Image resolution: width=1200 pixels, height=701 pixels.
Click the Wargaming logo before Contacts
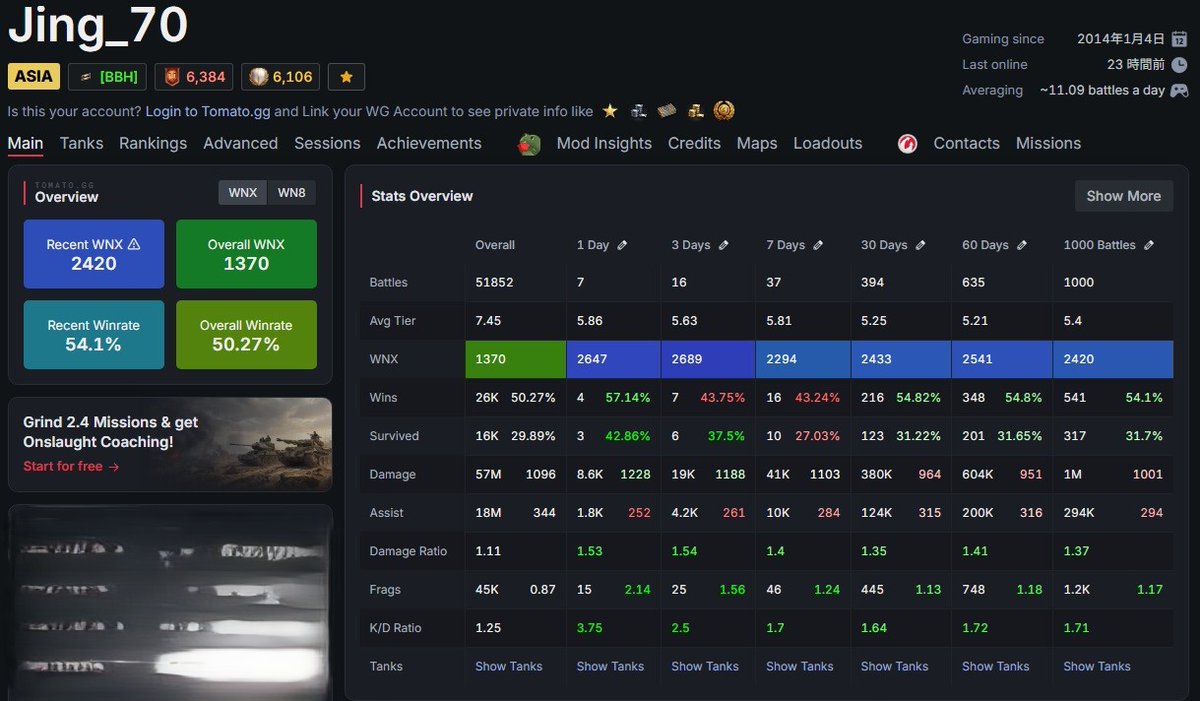point(908,144)
